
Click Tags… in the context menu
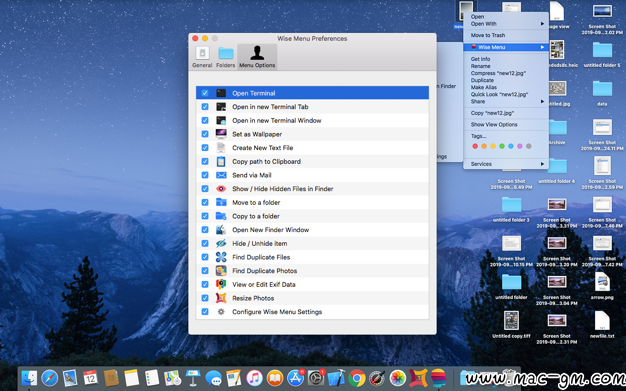[x=478, y=136]
